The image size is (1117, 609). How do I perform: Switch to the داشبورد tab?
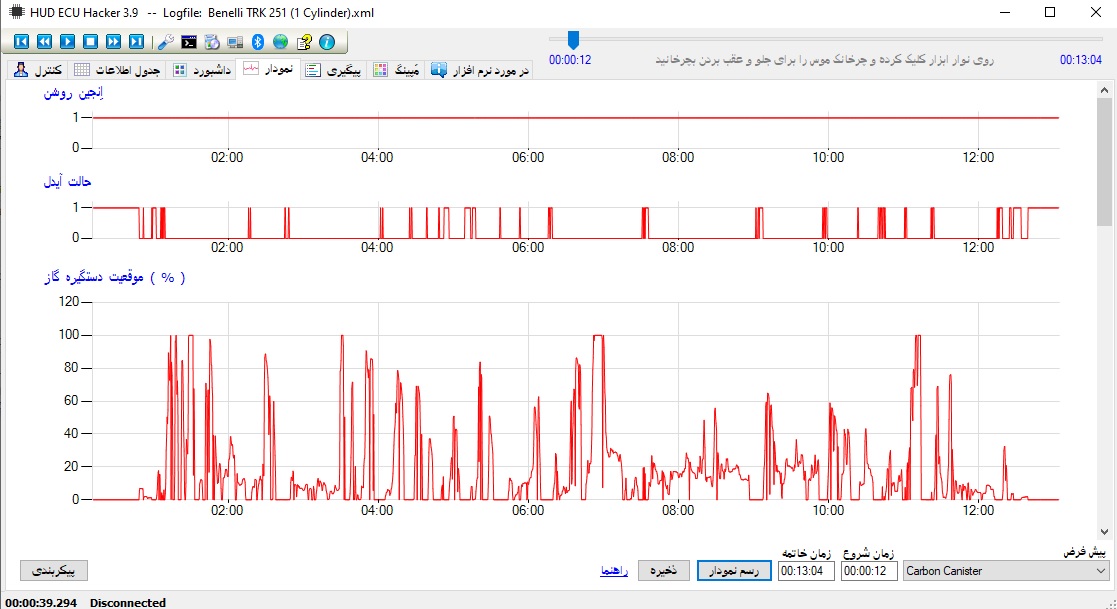click(x=202, y=70)
